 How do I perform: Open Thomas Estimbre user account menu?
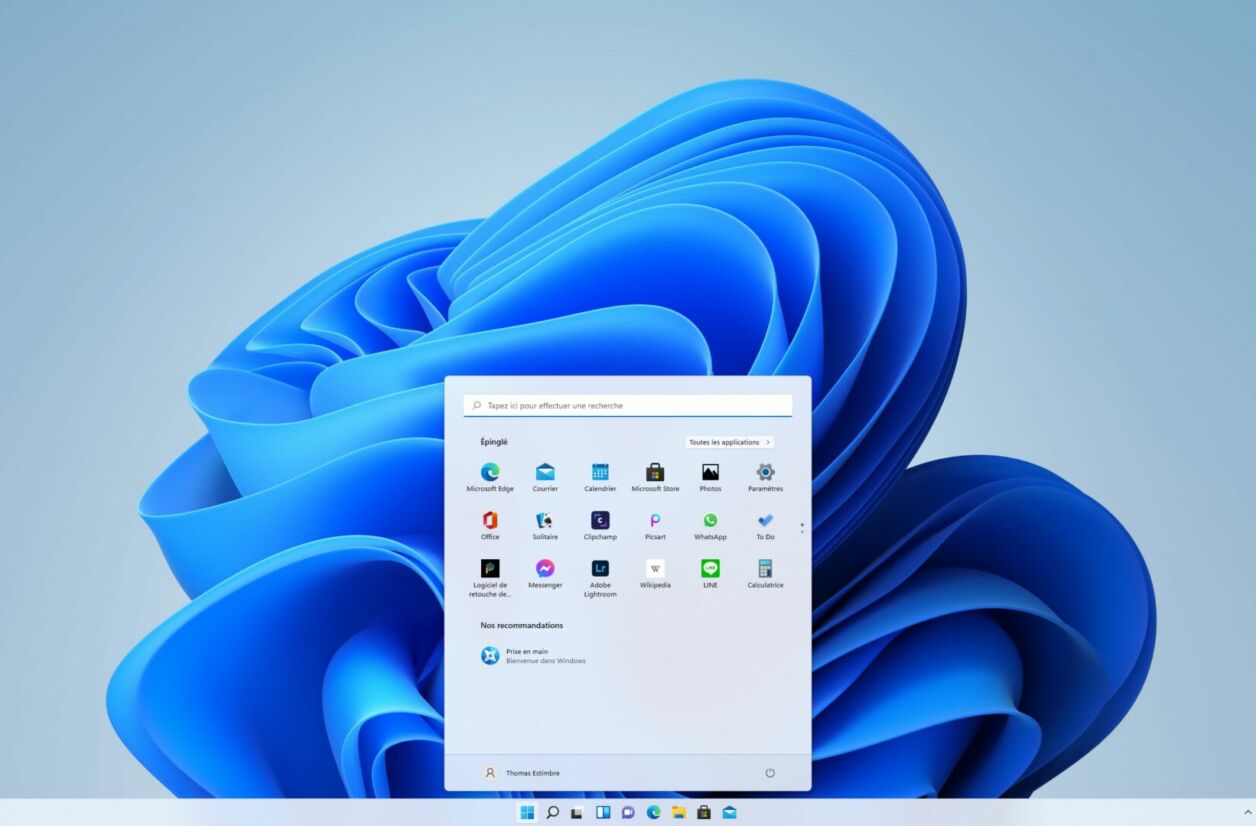point(521,773)
